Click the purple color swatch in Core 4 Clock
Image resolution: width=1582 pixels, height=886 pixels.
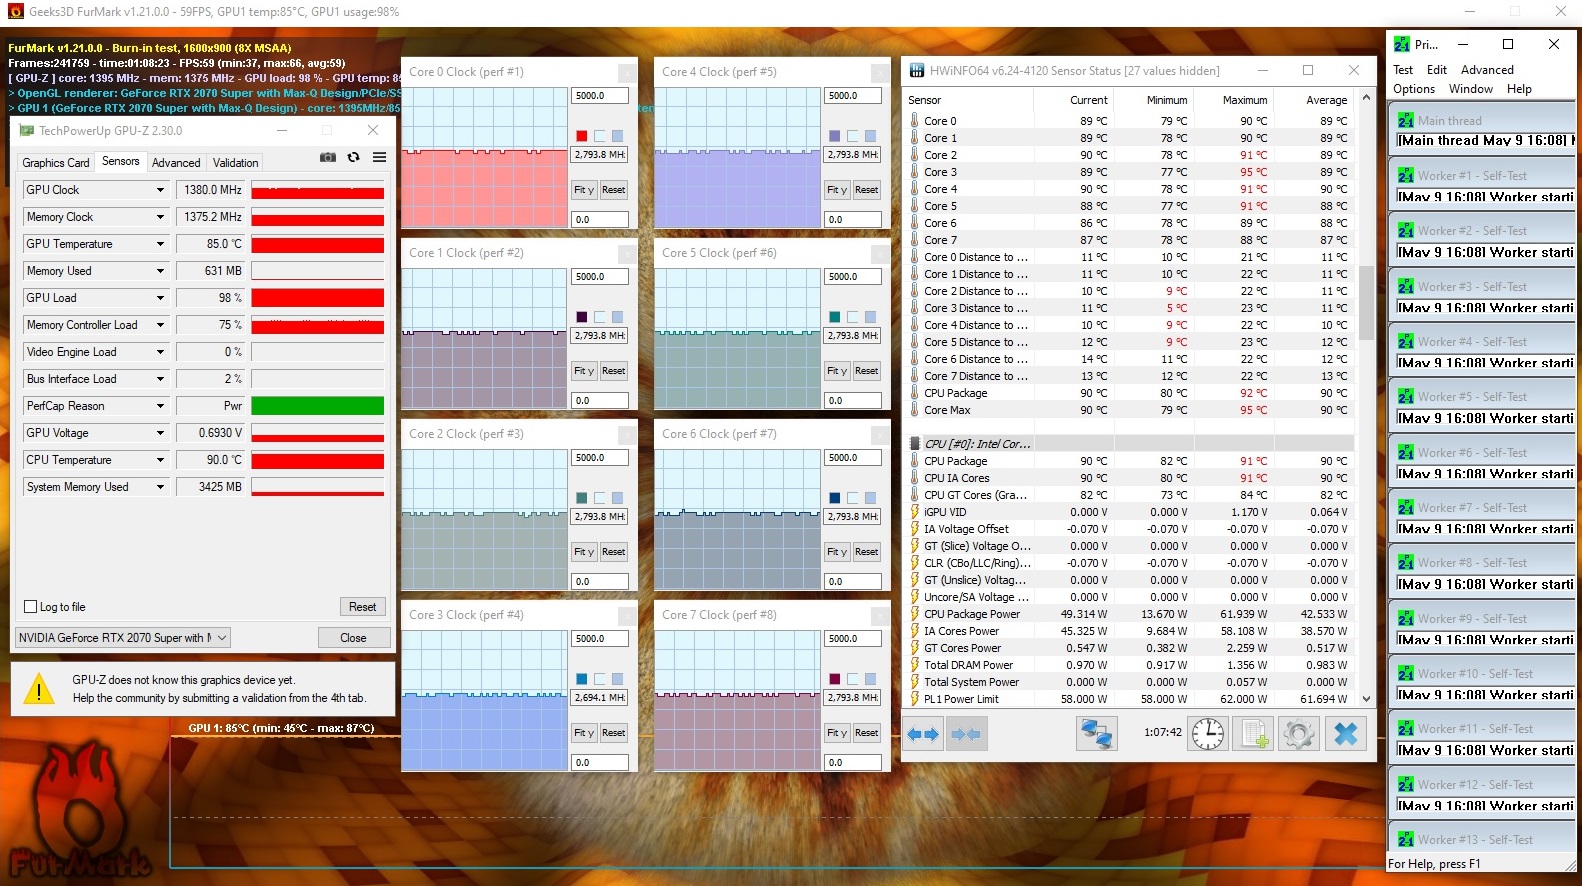(835, 136)
